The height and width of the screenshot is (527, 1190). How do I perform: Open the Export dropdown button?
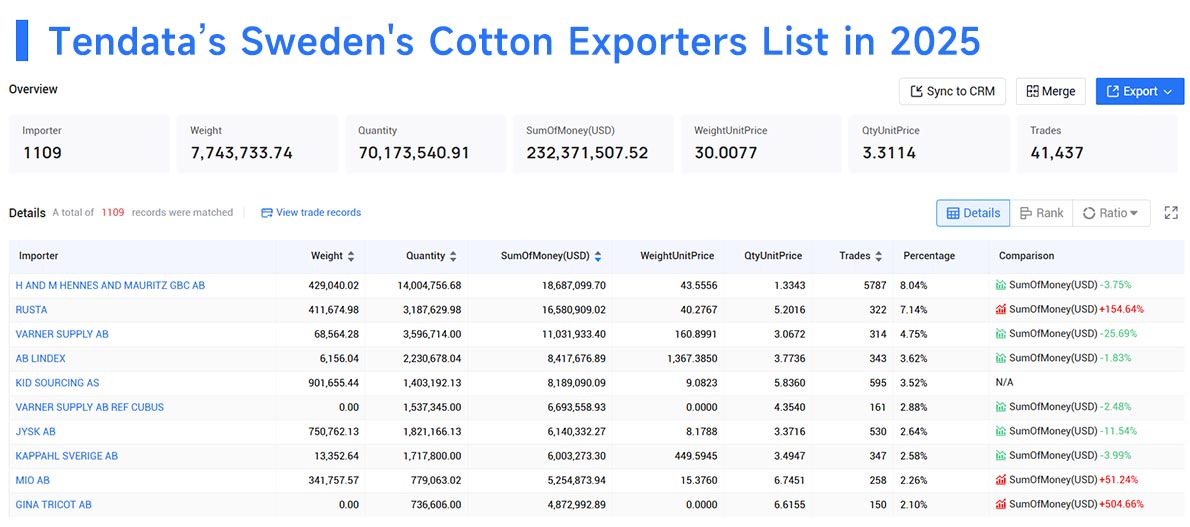coord(1140,91)
